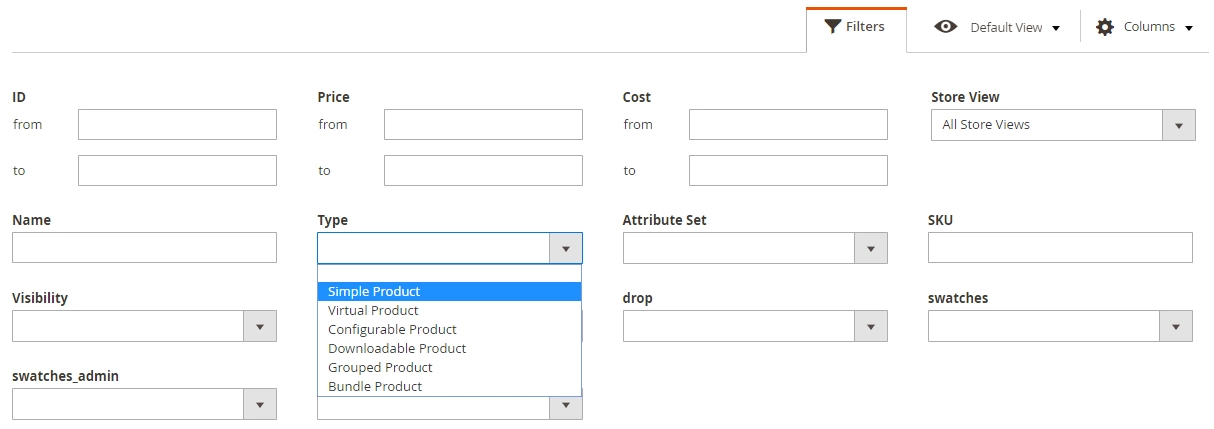Focus the Cost to input field

(788, 171)
